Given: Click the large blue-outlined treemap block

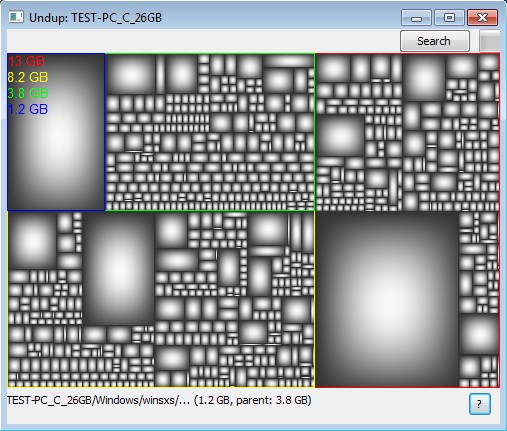Looking at the screenshot, I should click(x=56, y=132).
